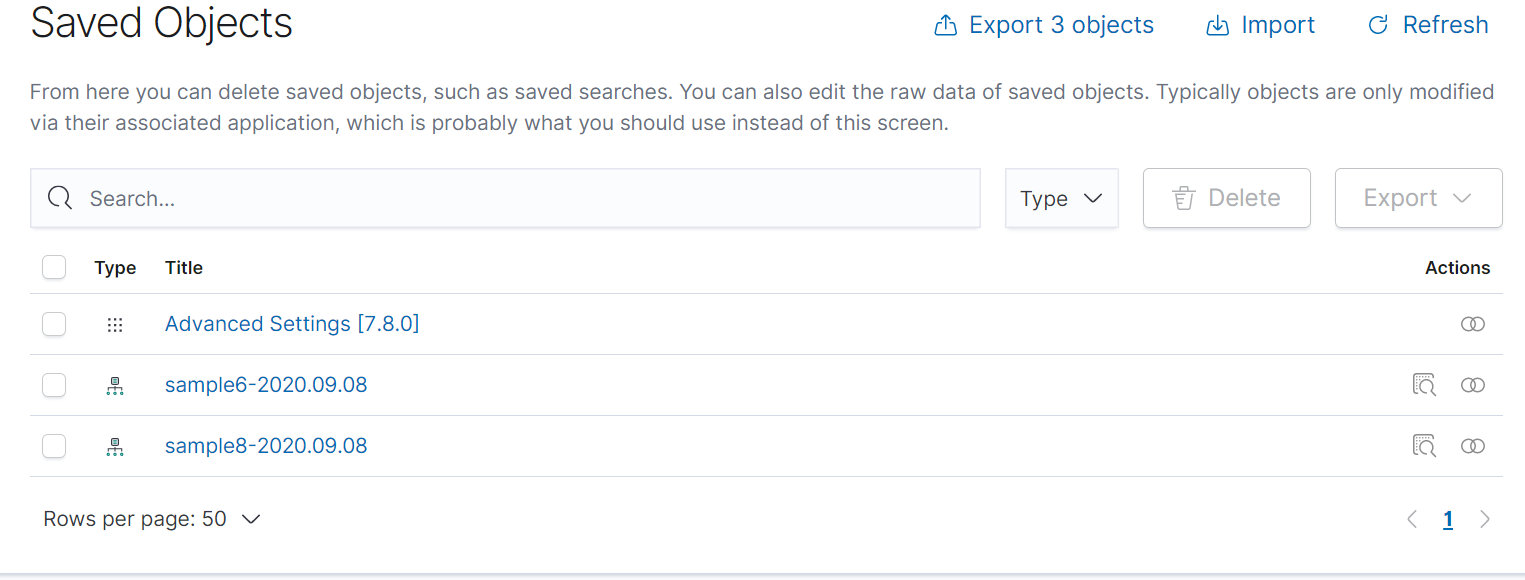The image size is (1525, 580).
Task: Click the Advanced Settings type icon
Action: (115, 325)
